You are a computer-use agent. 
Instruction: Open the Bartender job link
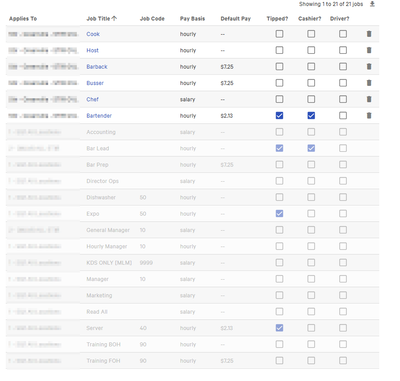click(99, 116)
